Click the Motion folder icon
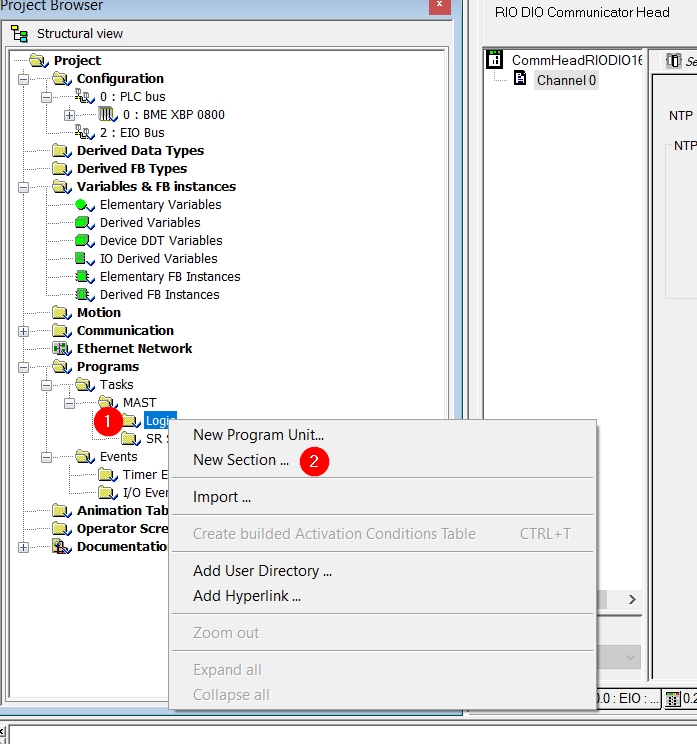The width and height of the screenshot is (697, 744). point(62,313)
